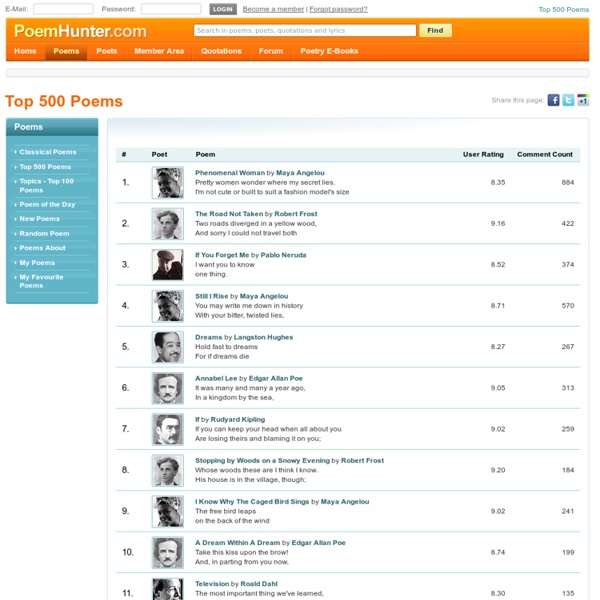
Task: Go to Home in navigation bar
Action: 25,51
